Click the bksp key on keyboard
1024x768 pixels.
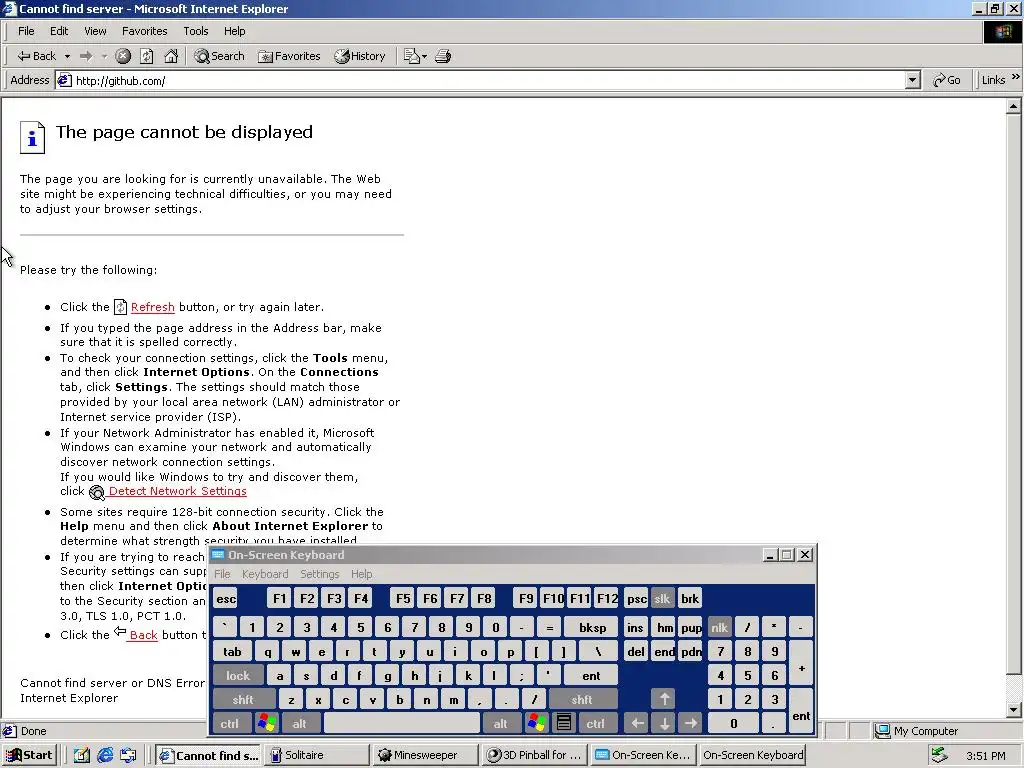point(592,628)
